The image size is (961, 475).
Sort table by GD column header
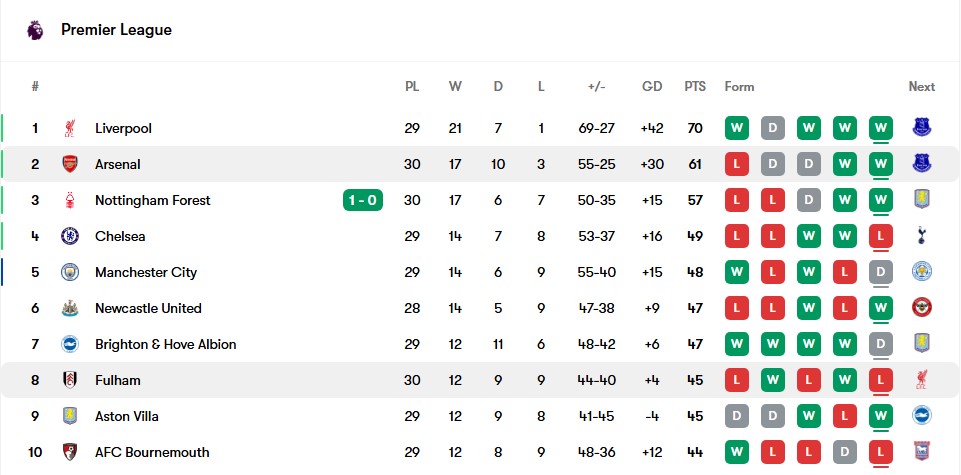[651, 87]
